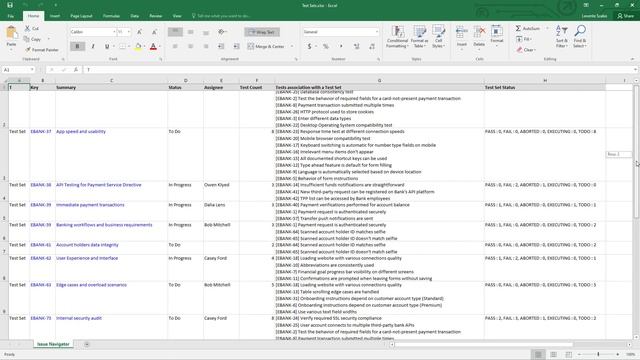640x360 pixels.
Task: Switch to the Insert tab
Action: click(55, 16)
